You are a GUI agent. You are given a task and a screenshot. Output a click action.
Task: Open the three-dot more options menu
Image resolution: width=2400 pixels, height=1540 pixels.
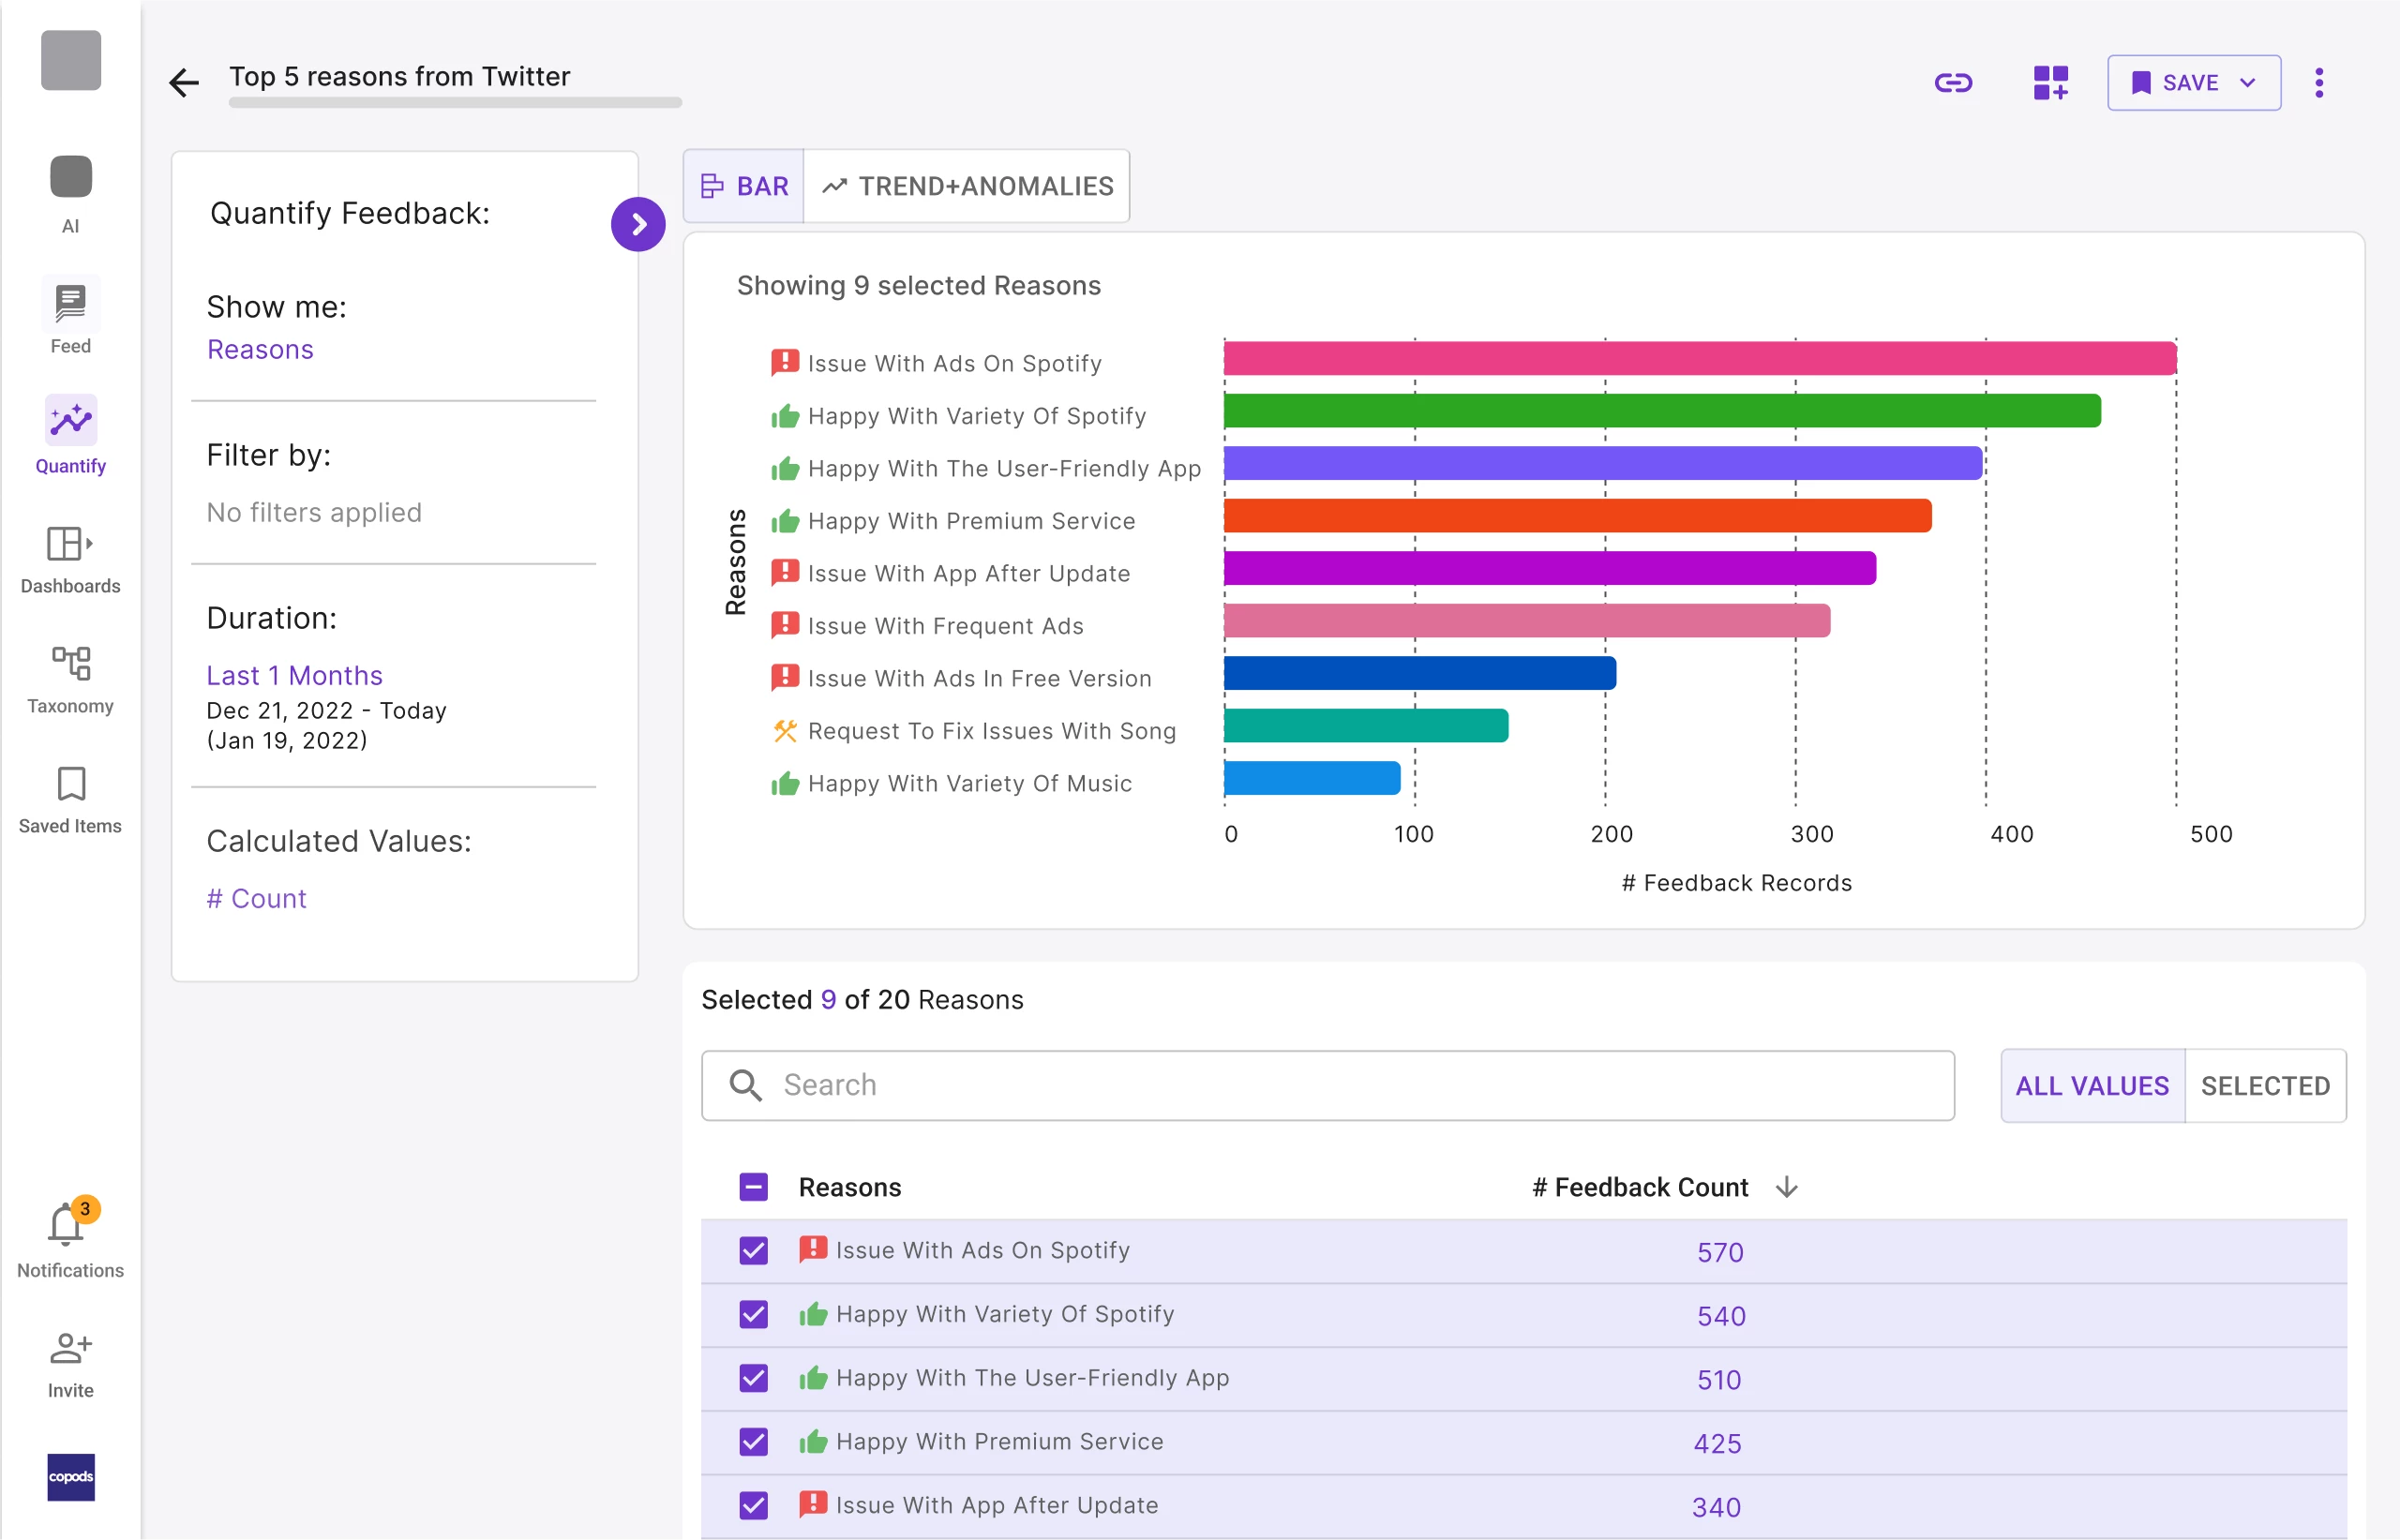click(x=2318, y=82)
